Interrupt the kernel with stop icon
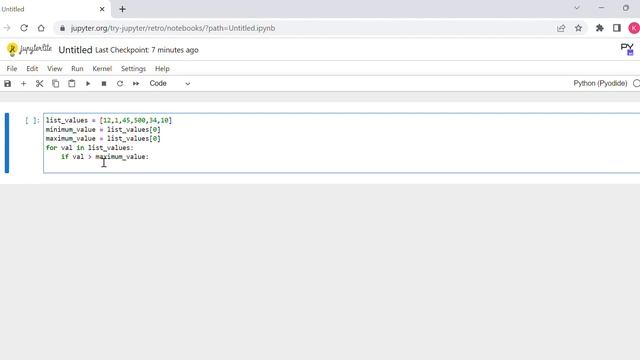This screenshot has height=360, width=640. (104, 84)
